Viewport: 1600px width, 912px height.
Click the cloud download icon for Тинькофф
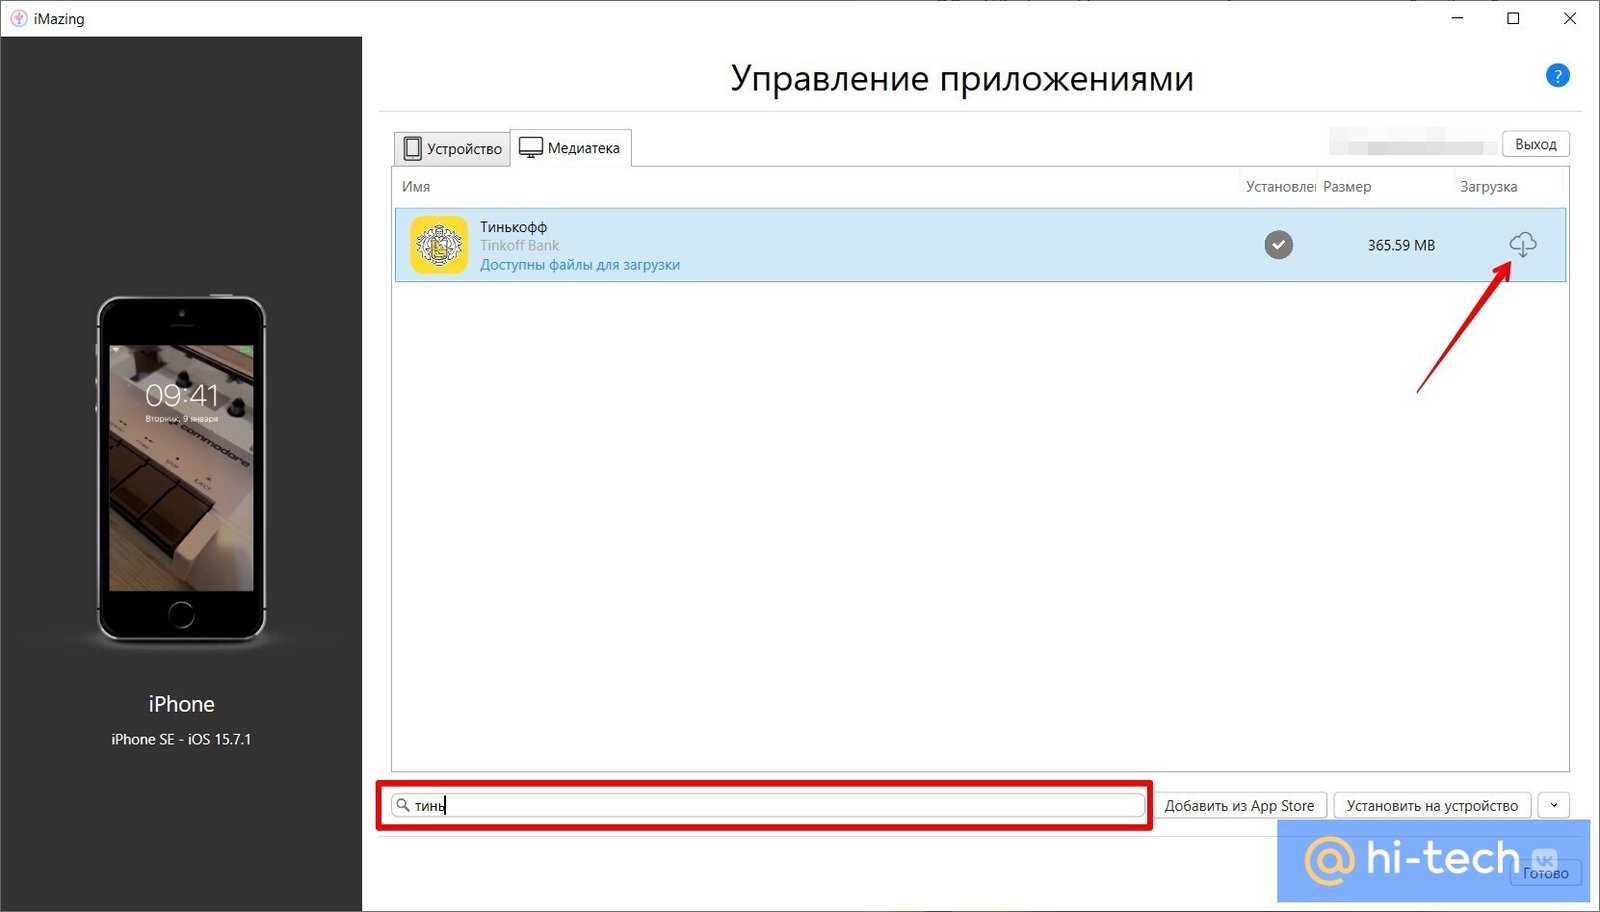point(1522,244)
